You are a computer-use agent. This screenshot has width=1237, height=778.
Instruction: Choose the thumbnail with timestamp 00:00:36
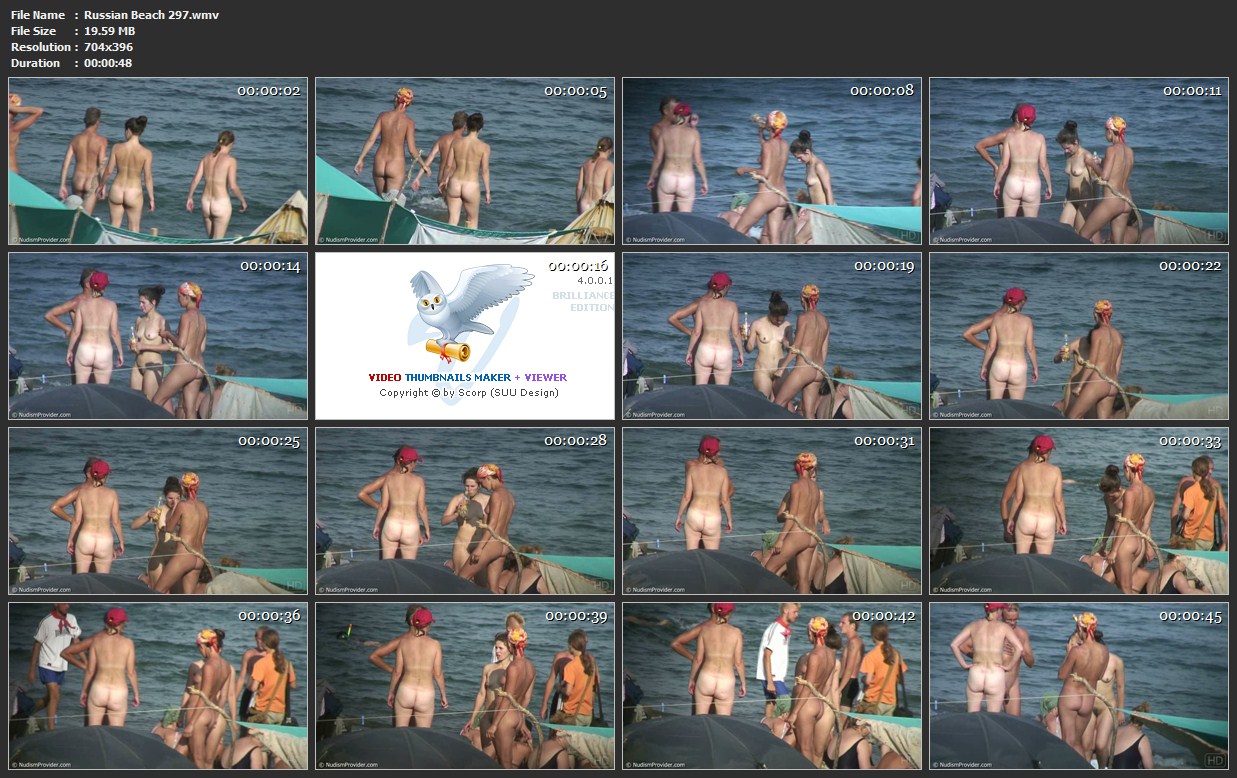158,686
